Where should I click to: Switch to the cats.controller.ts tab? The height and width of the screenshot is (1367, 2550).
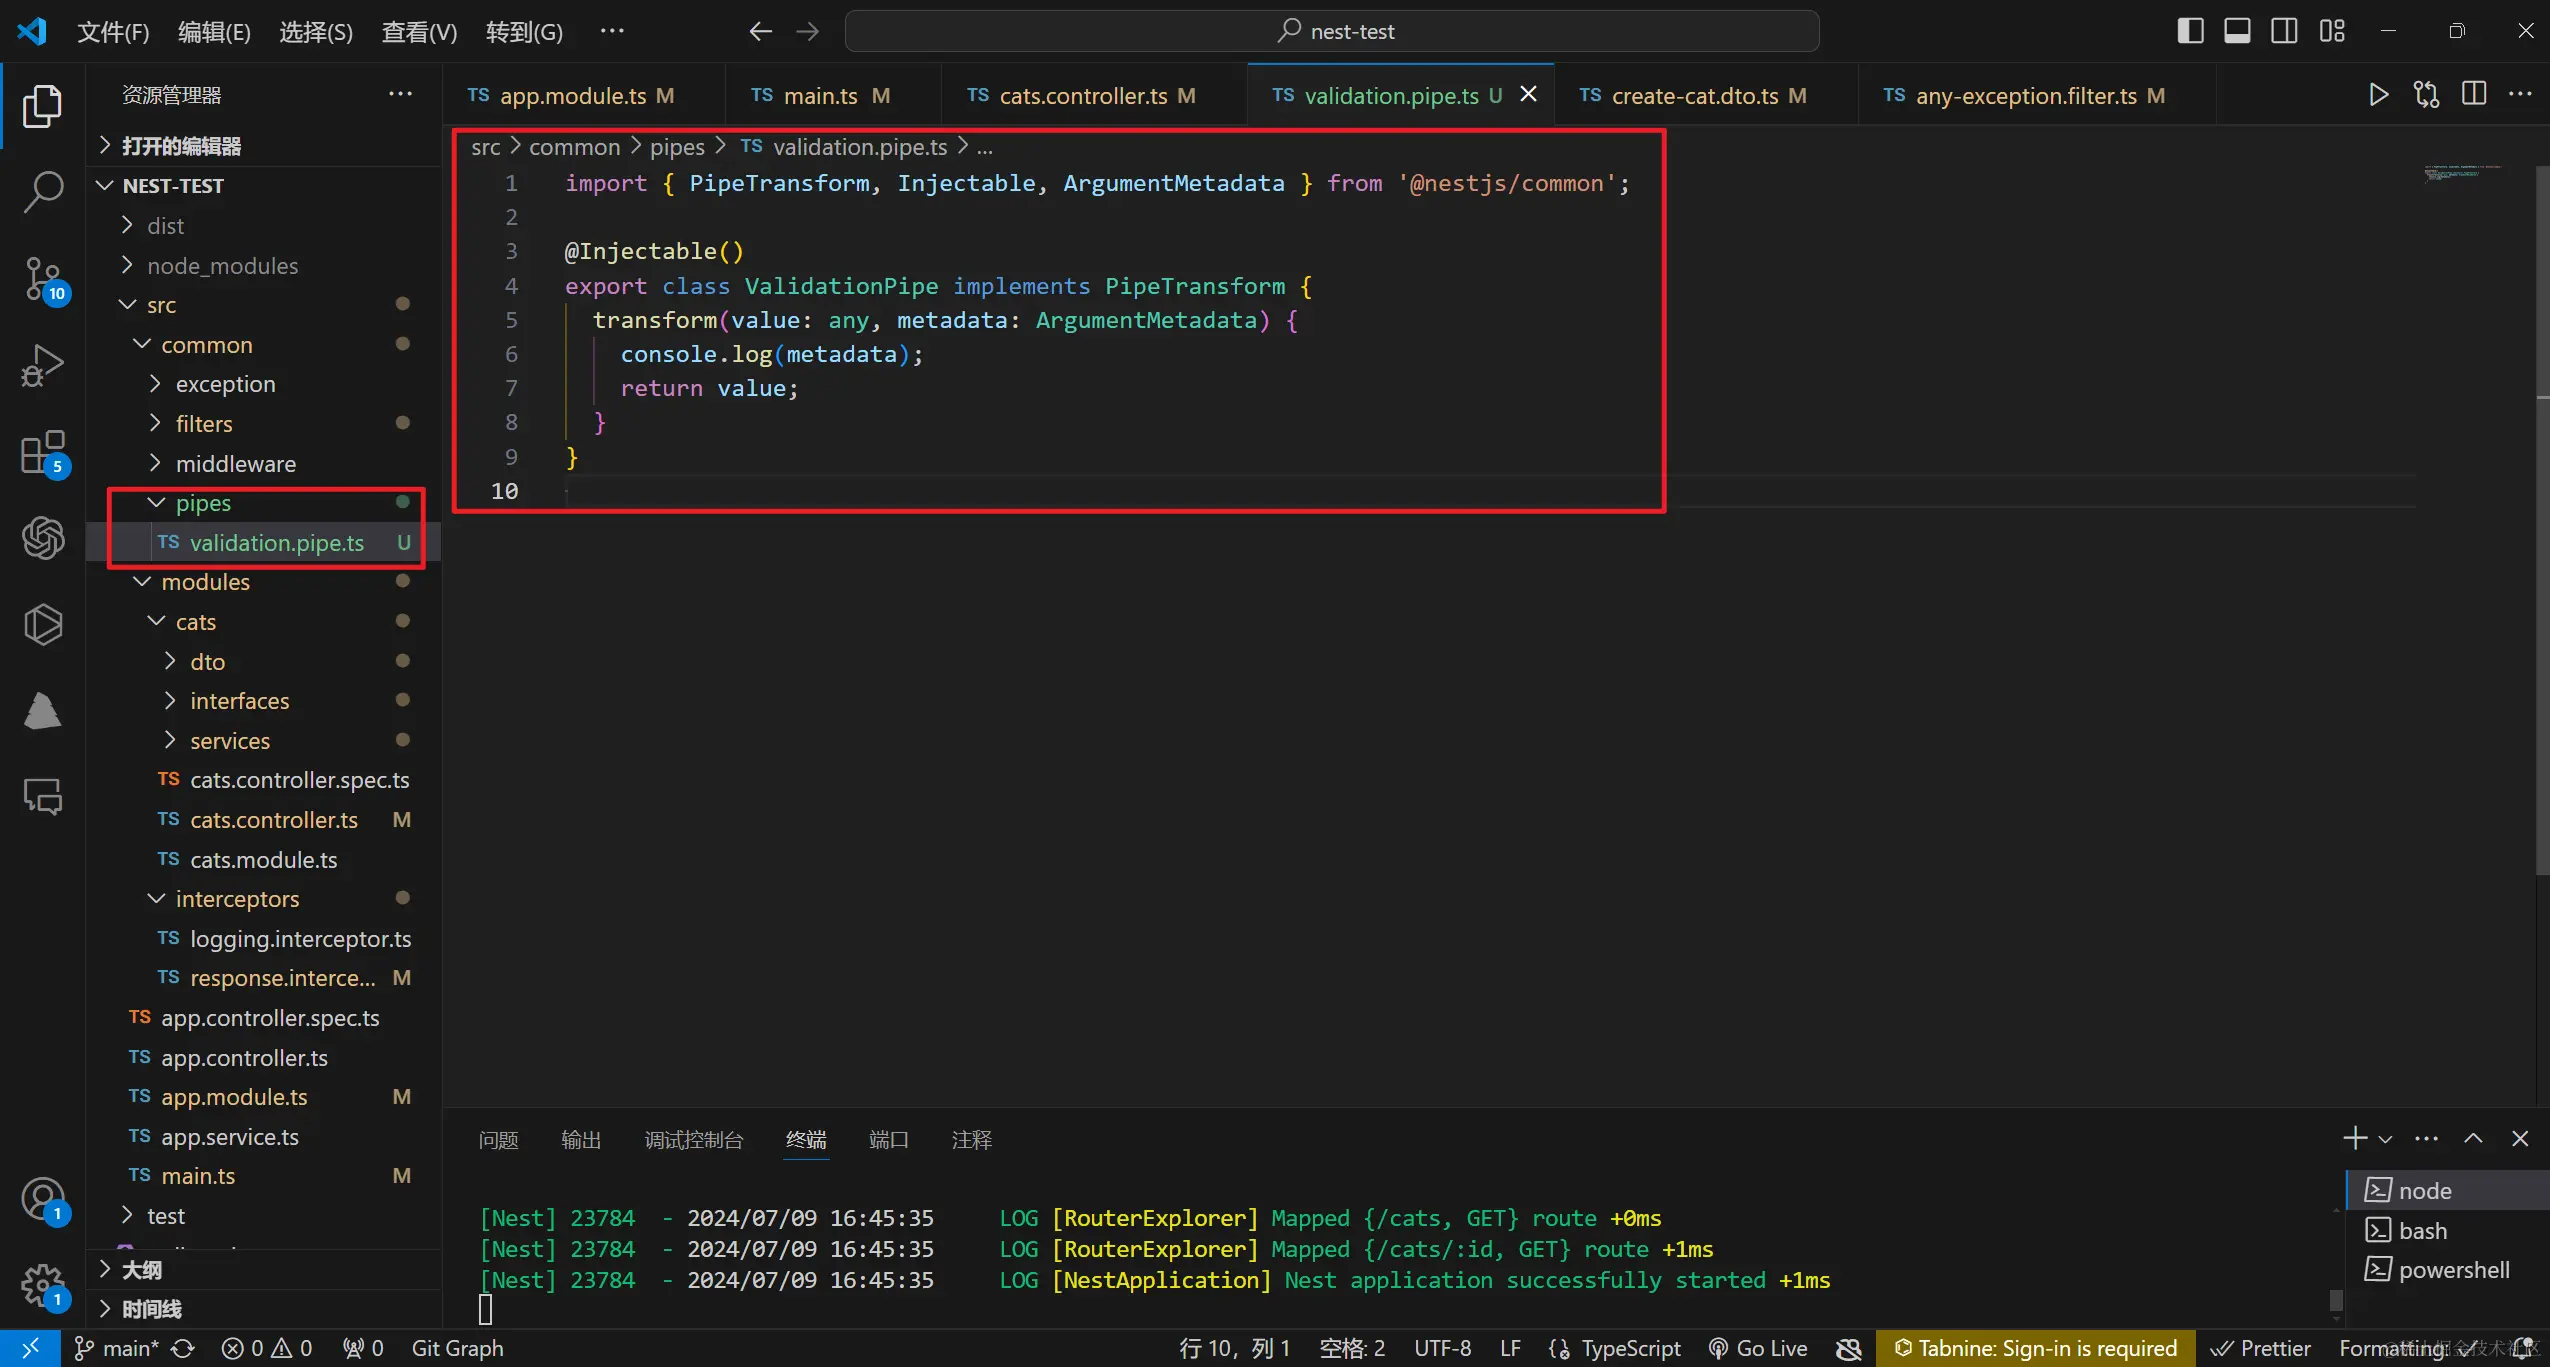pos(1082,96)
